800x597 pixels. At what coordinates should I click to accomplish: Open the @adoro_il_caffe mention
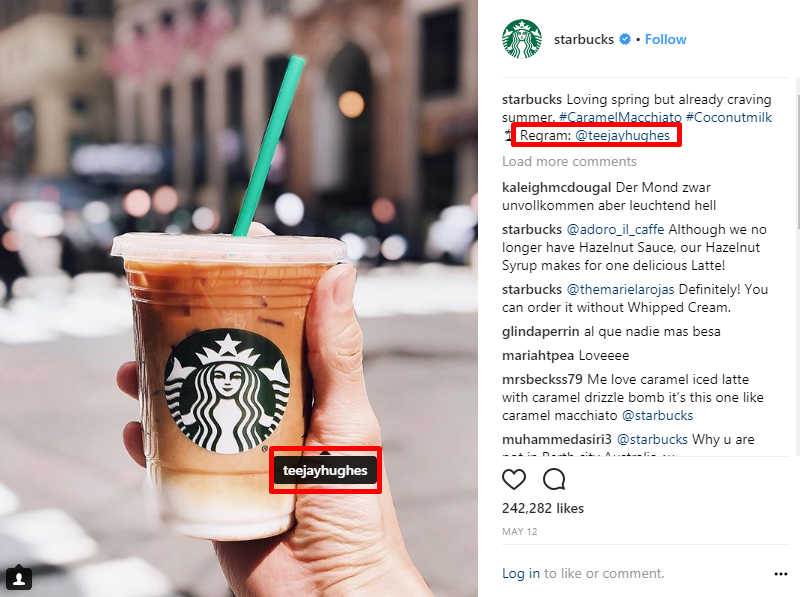pos(615,230)
